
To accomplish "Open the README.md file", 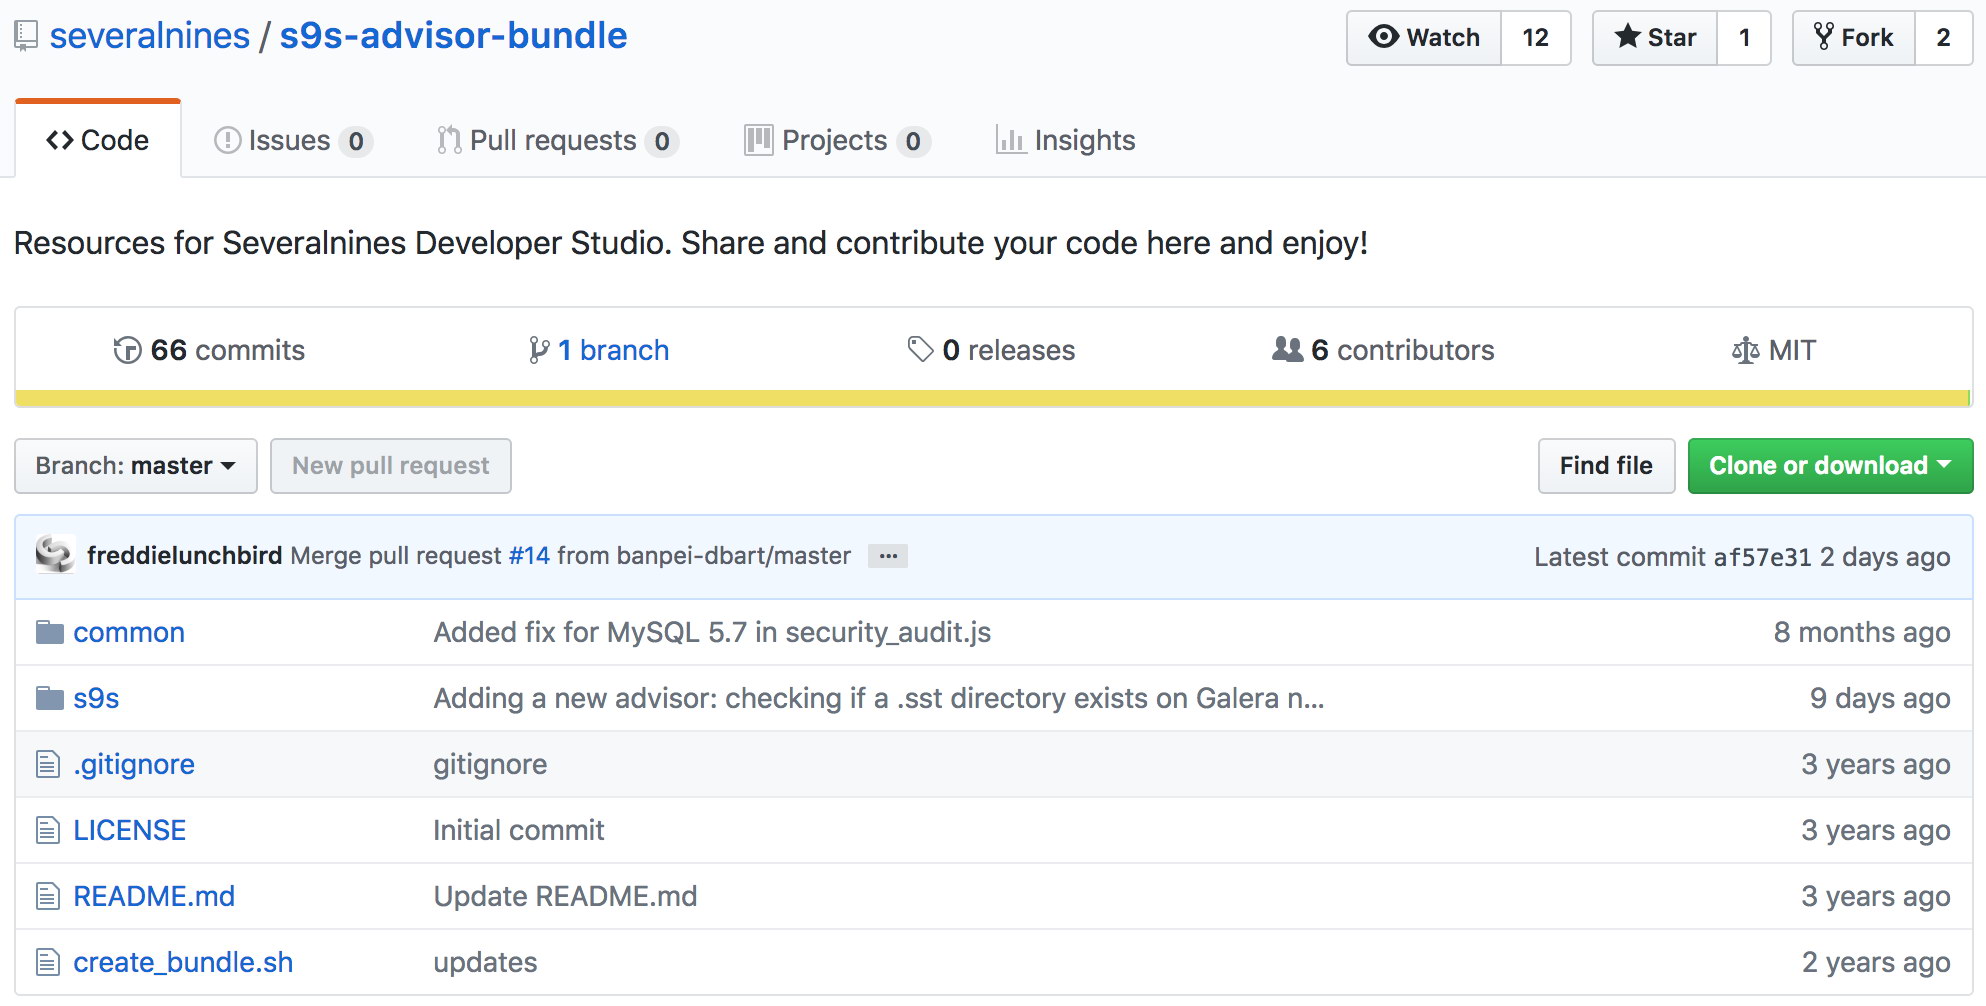I will click(x=154, y=896).
